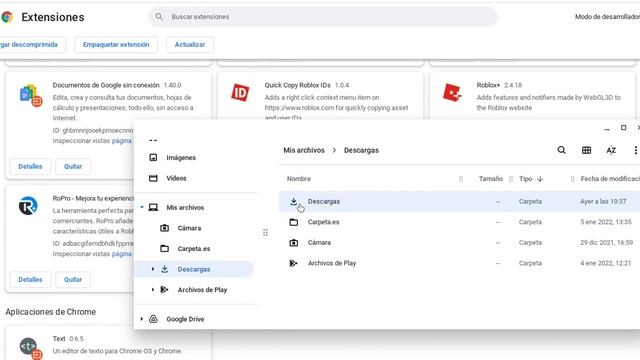The height and width of the screenshot is (360, 640).
Task: Select Cámara in the Files sidebar
Action: (x=189, y=228)
